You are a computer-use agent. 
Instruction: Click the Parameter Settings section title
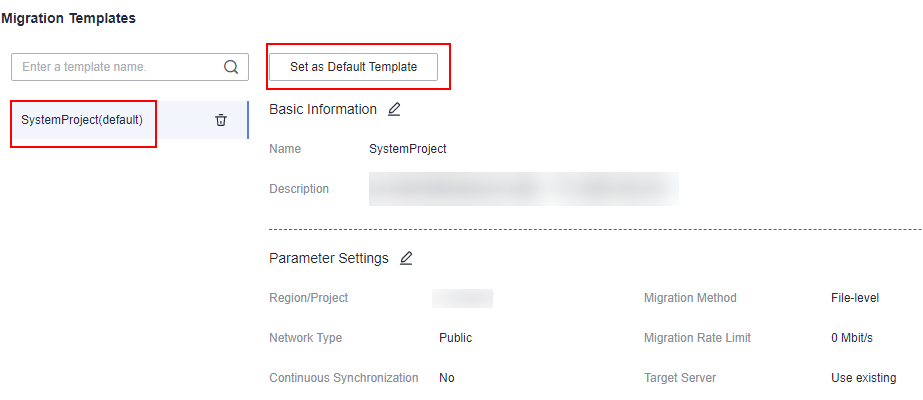[x=328, y=258]
